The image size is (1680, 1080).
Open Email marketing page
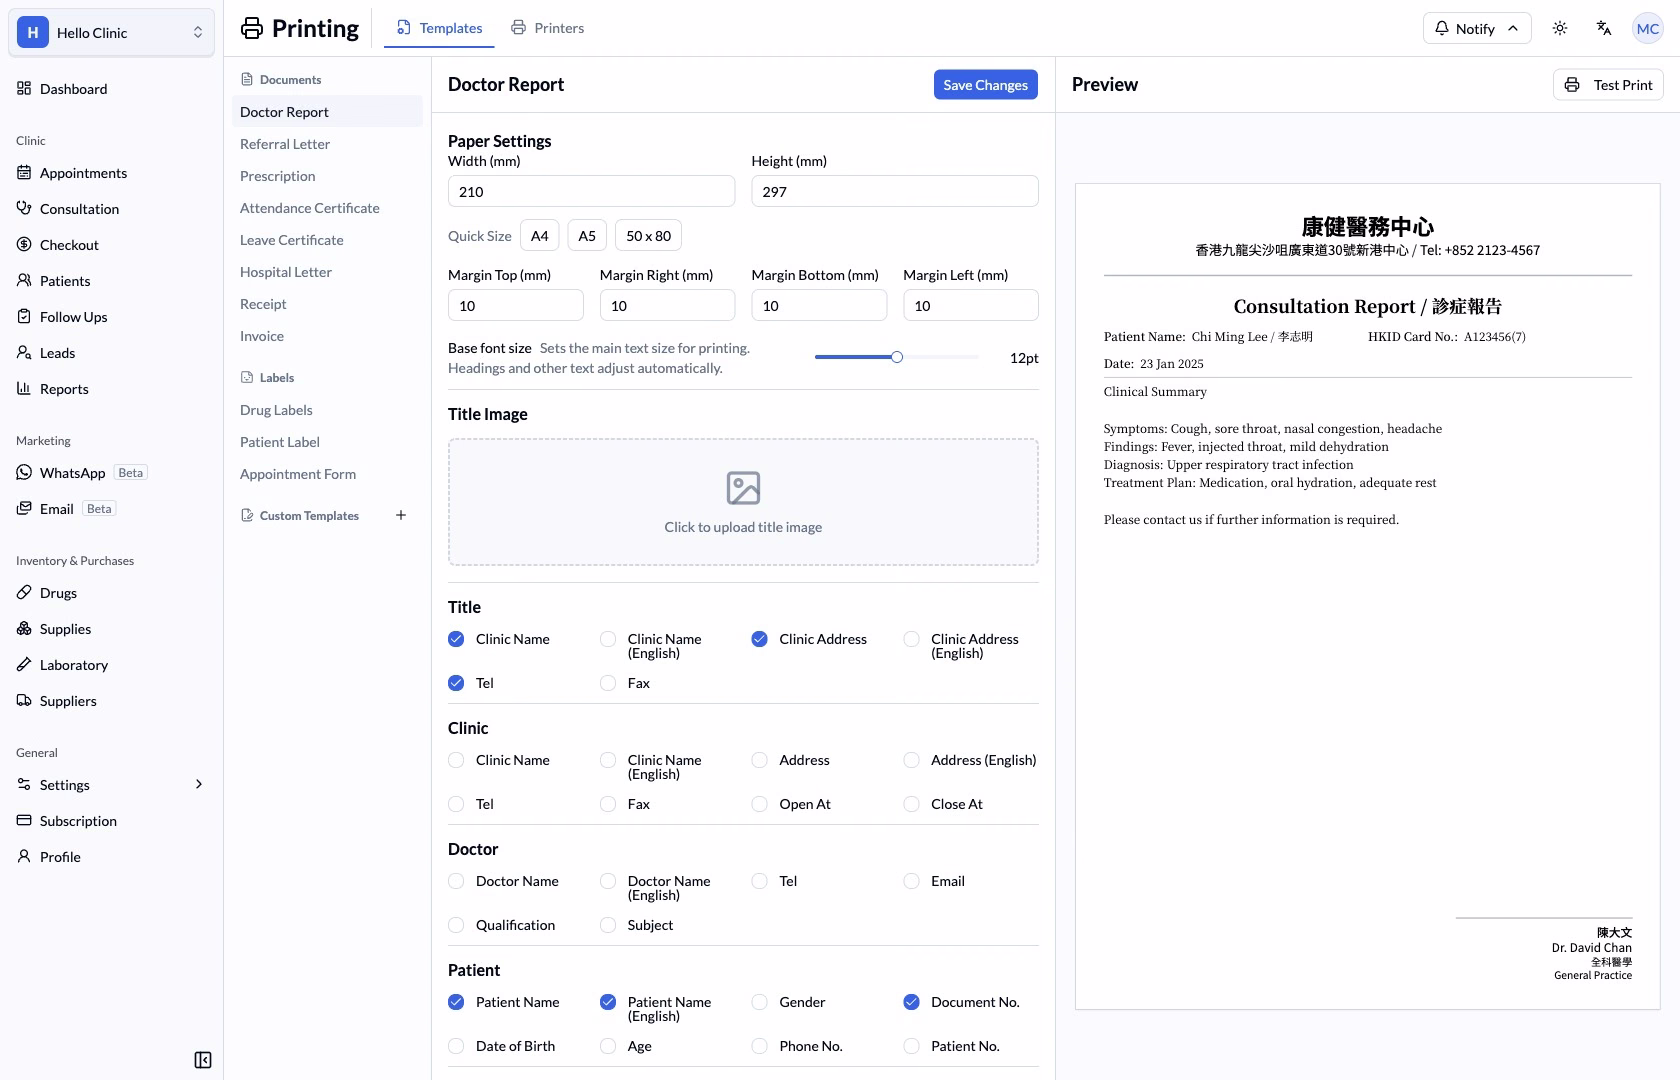pos(111,509)
